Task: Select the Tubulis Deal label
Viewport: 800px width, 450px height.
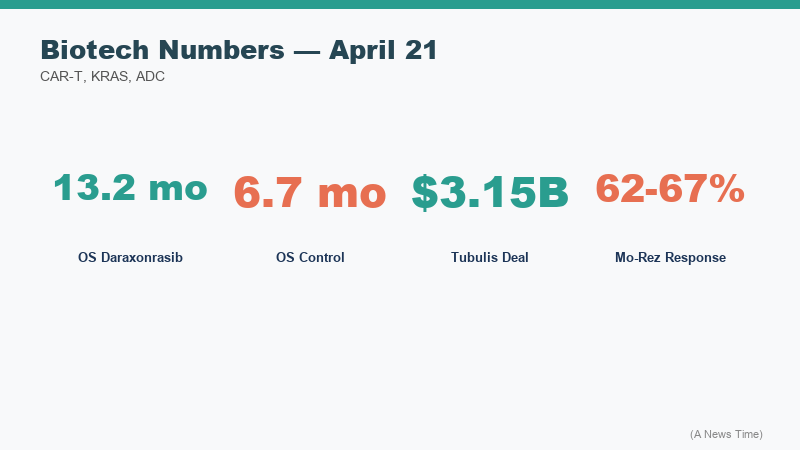Action: (490, 258)
